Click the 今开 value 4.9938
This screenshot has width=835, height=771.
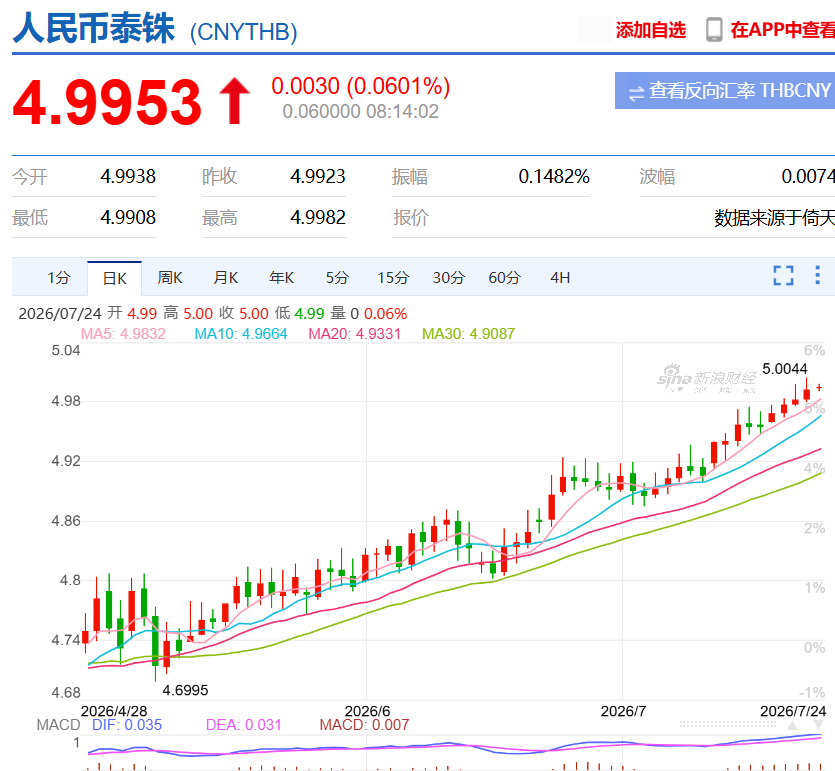point(128,176)
